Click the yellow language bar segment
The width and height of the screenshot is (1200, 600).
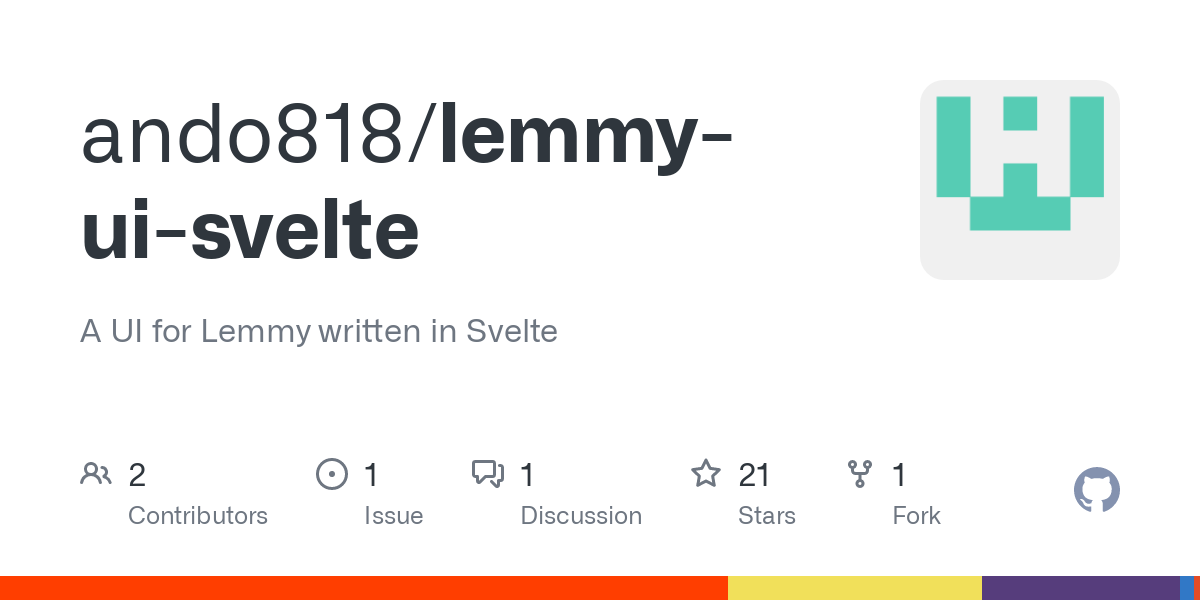click(x=855, y=588)
